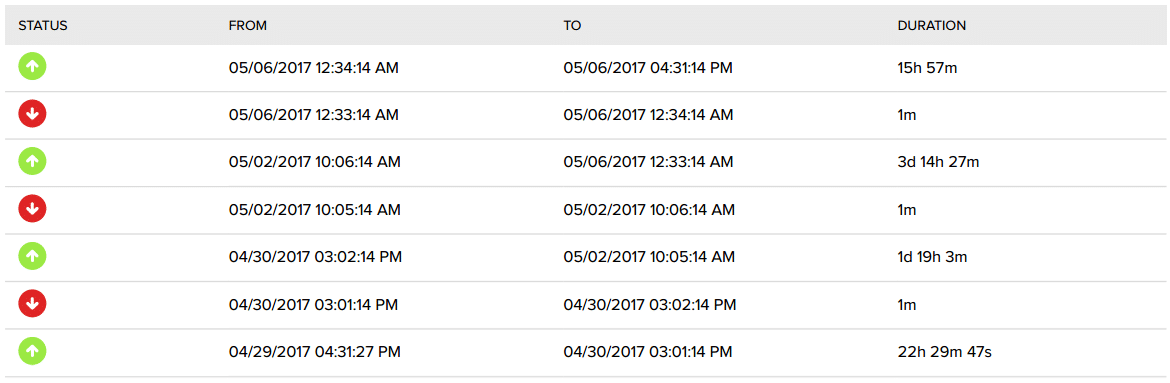Click the 05/06/2017 04:31:14 PM to-time
Screen dimensions: 1170x383
[x=648, y=68]
